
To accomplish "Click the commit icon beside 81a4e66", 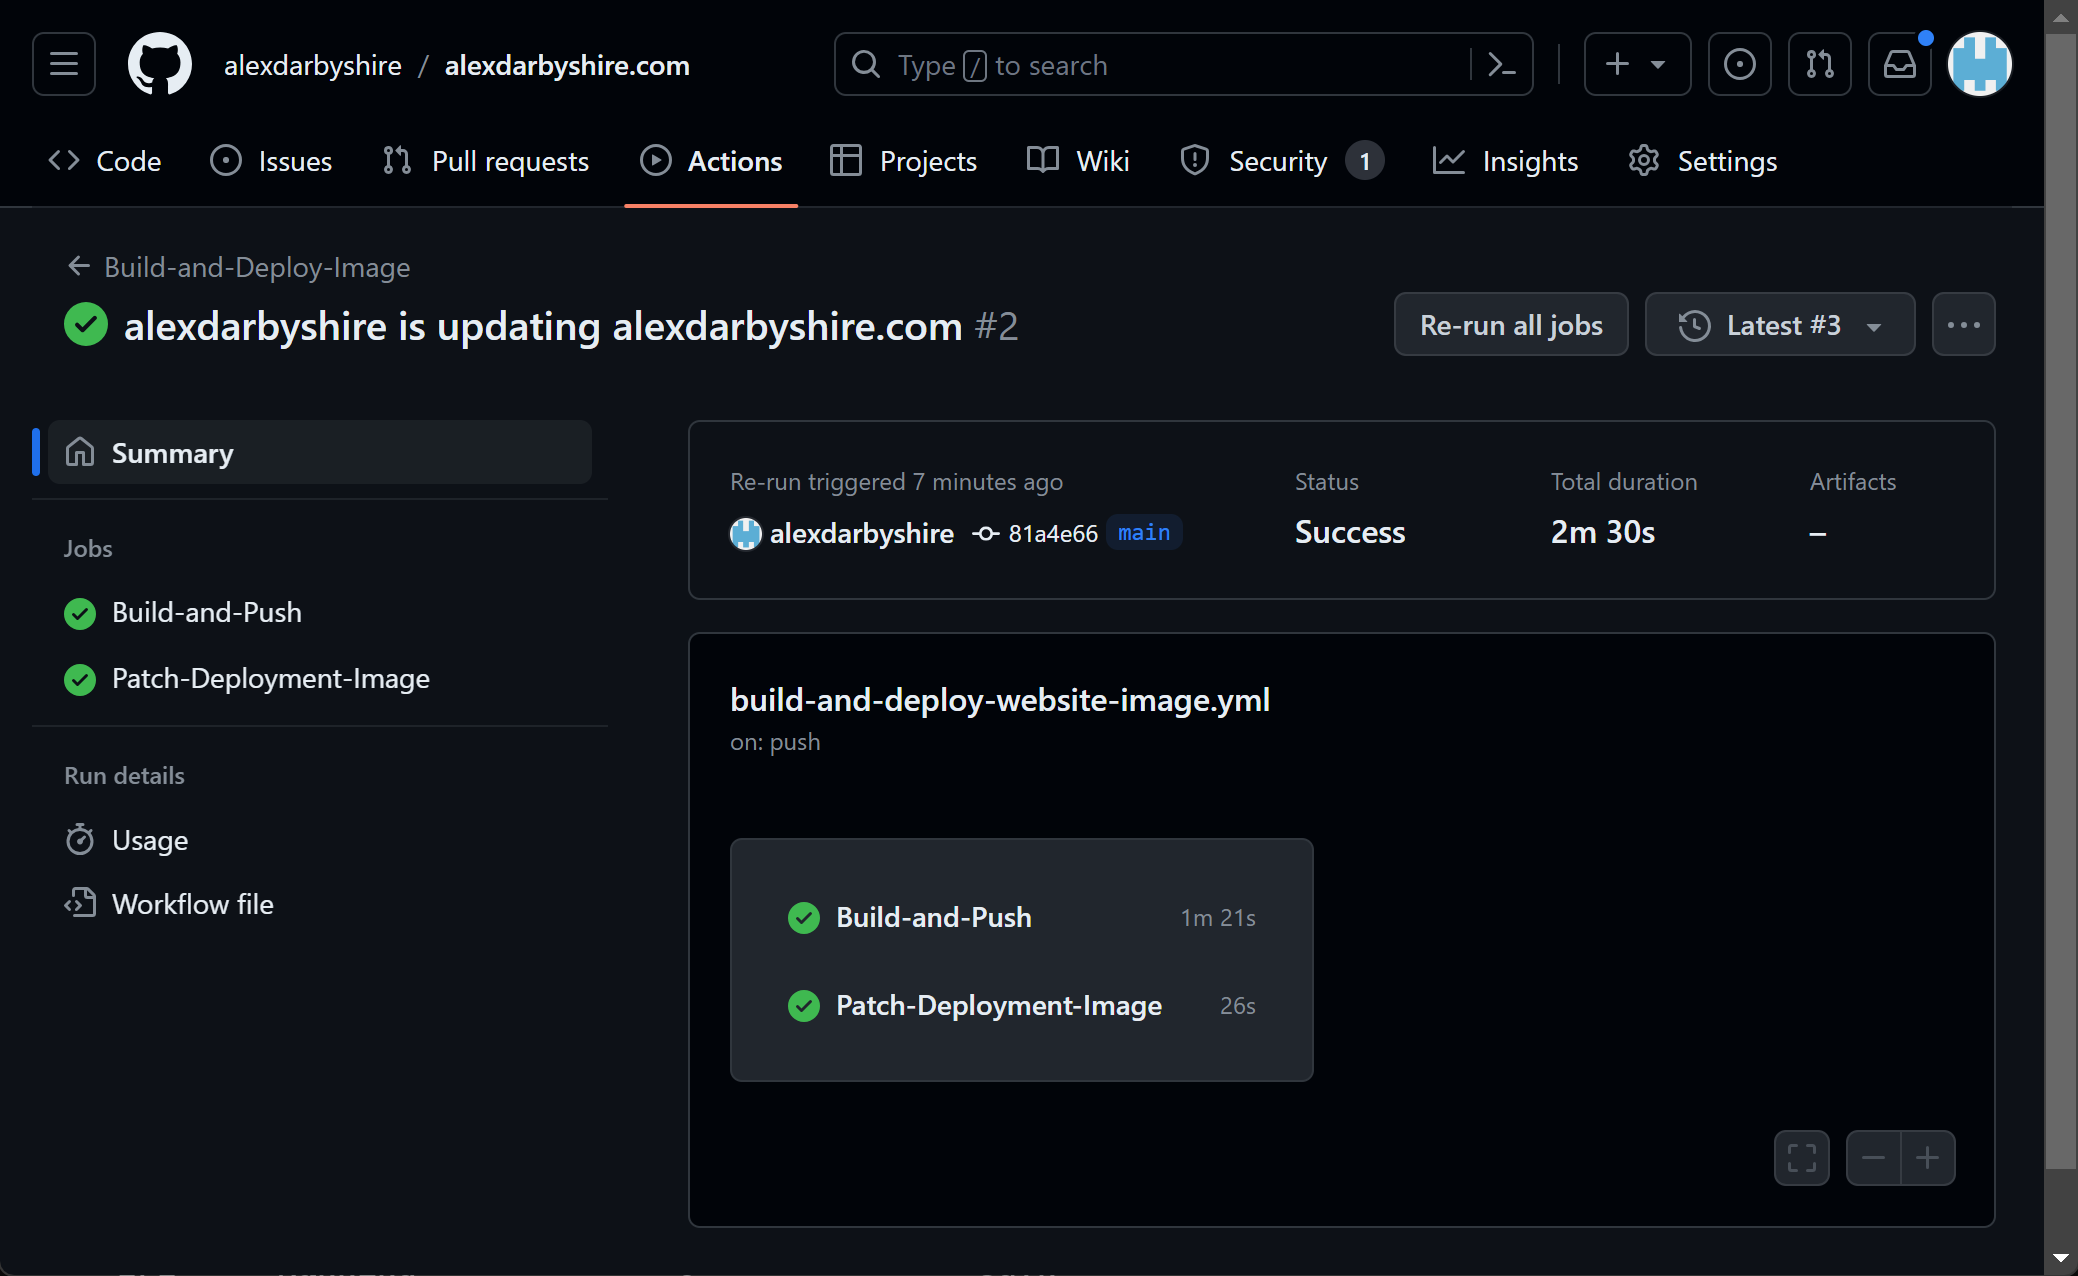I will point(986,534).
